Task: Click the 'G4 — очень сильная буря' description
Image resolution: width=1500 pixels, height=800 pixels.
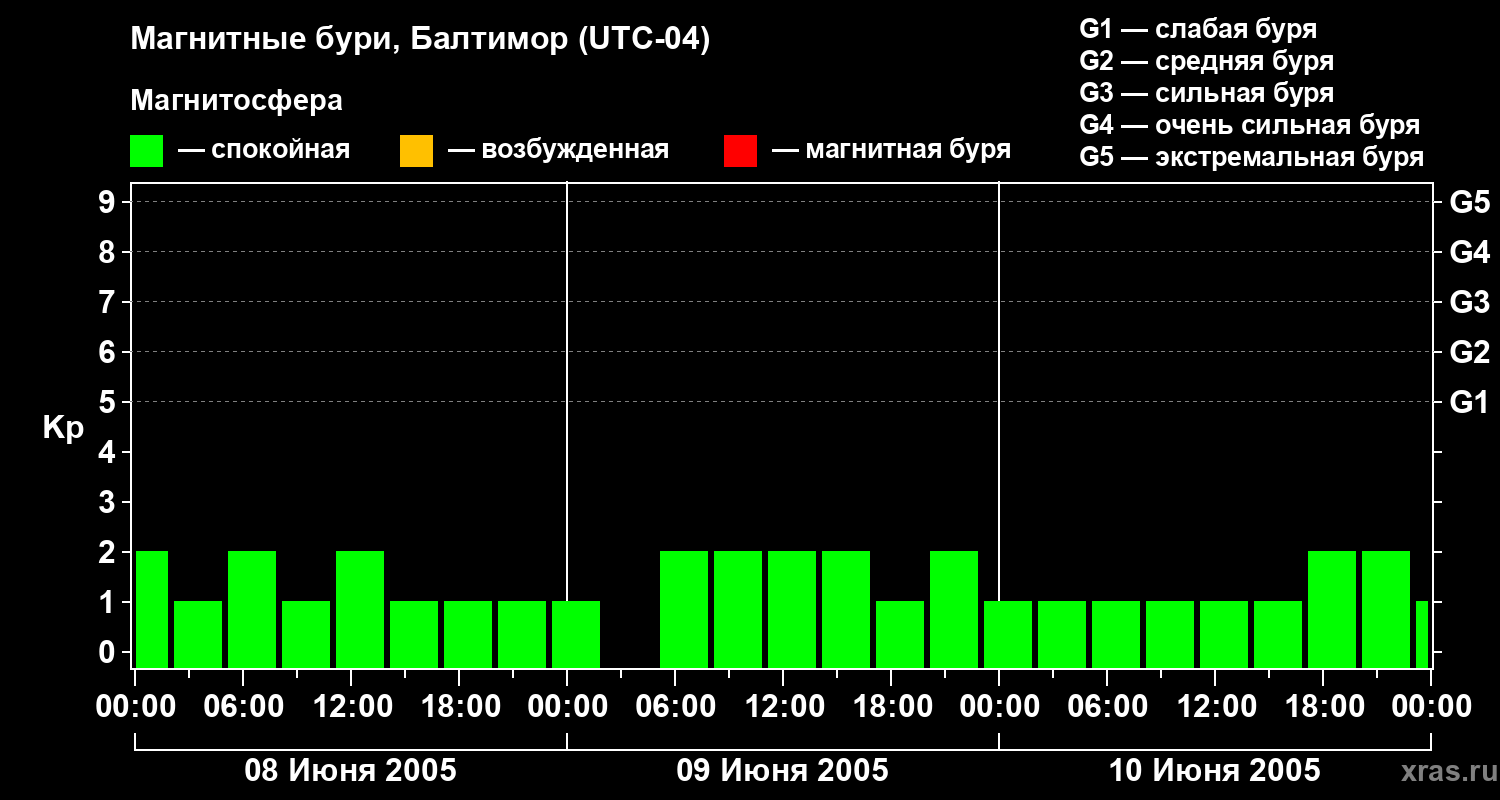Action: click(1250, 125)
